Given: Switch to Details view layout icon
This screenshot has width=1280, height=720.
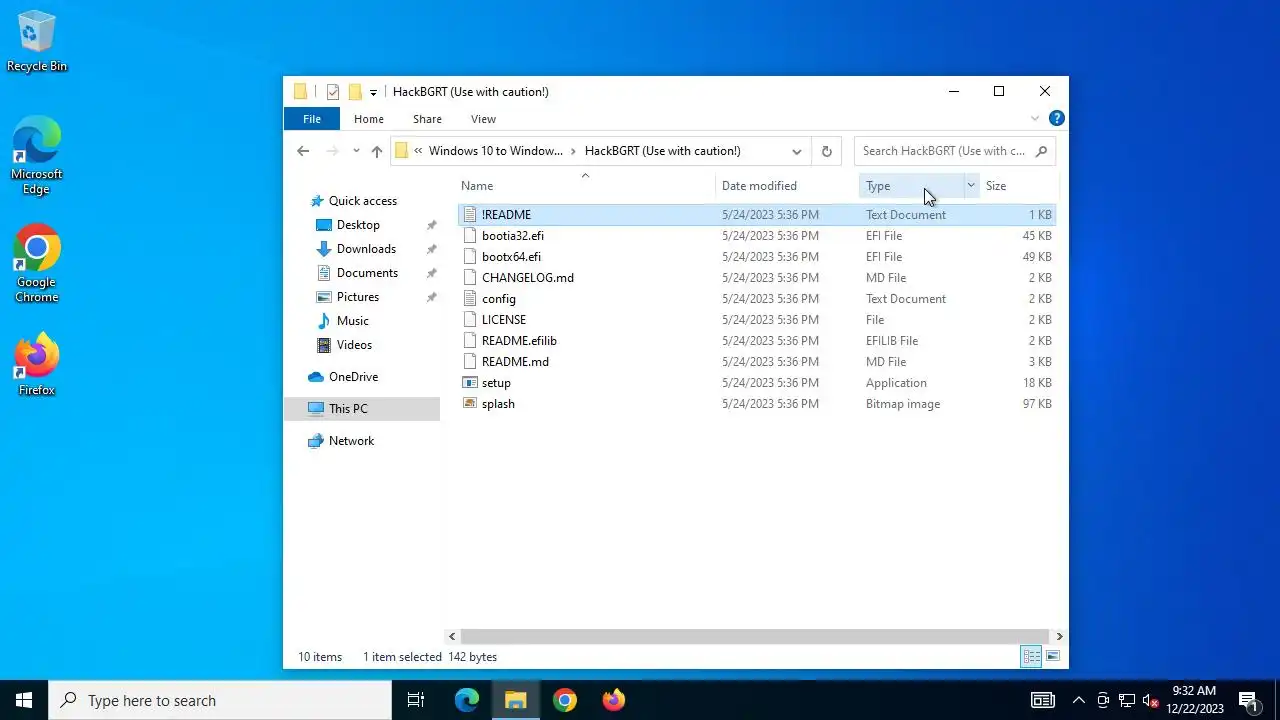Looking at the screenshot, I should click(x=1031, y=657).
